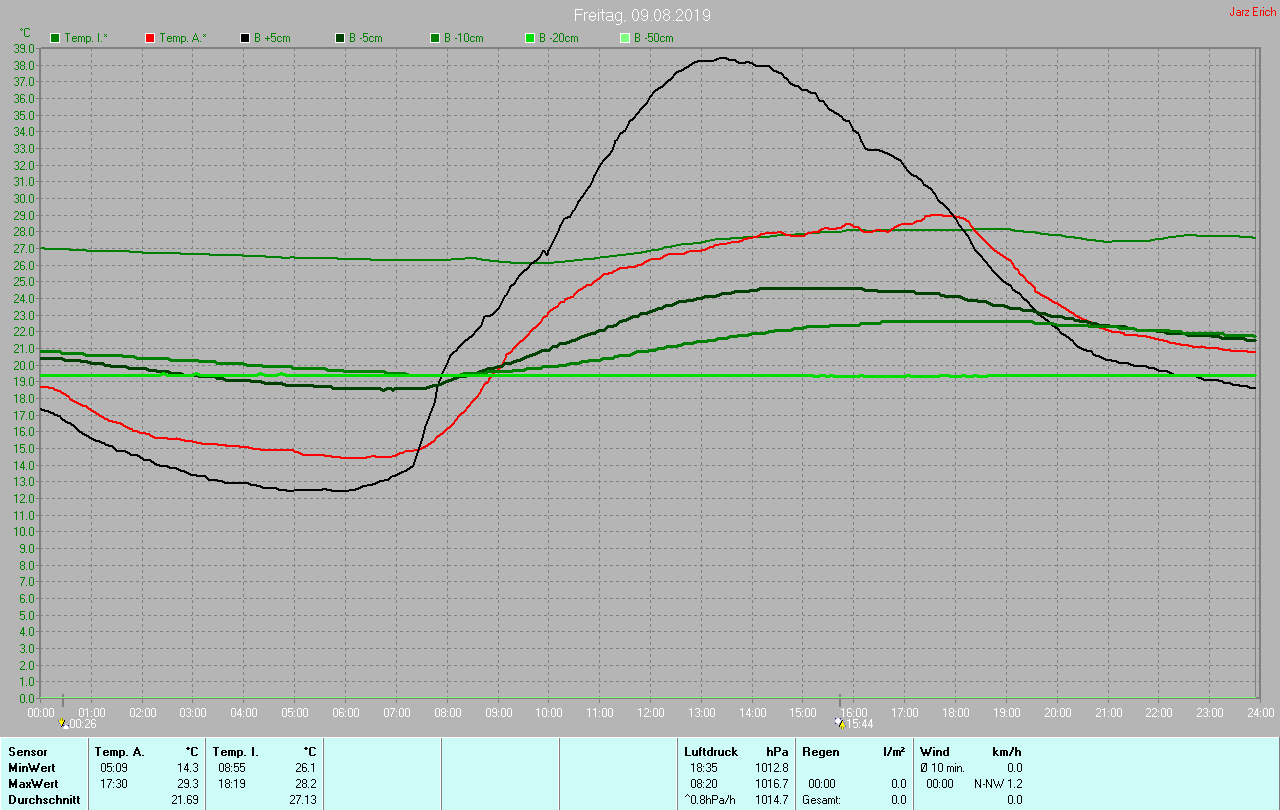Click the 05:09 minimum time for Temp. A.
The height and width of the screenshot is (810, 1280).
coord(114,768)
